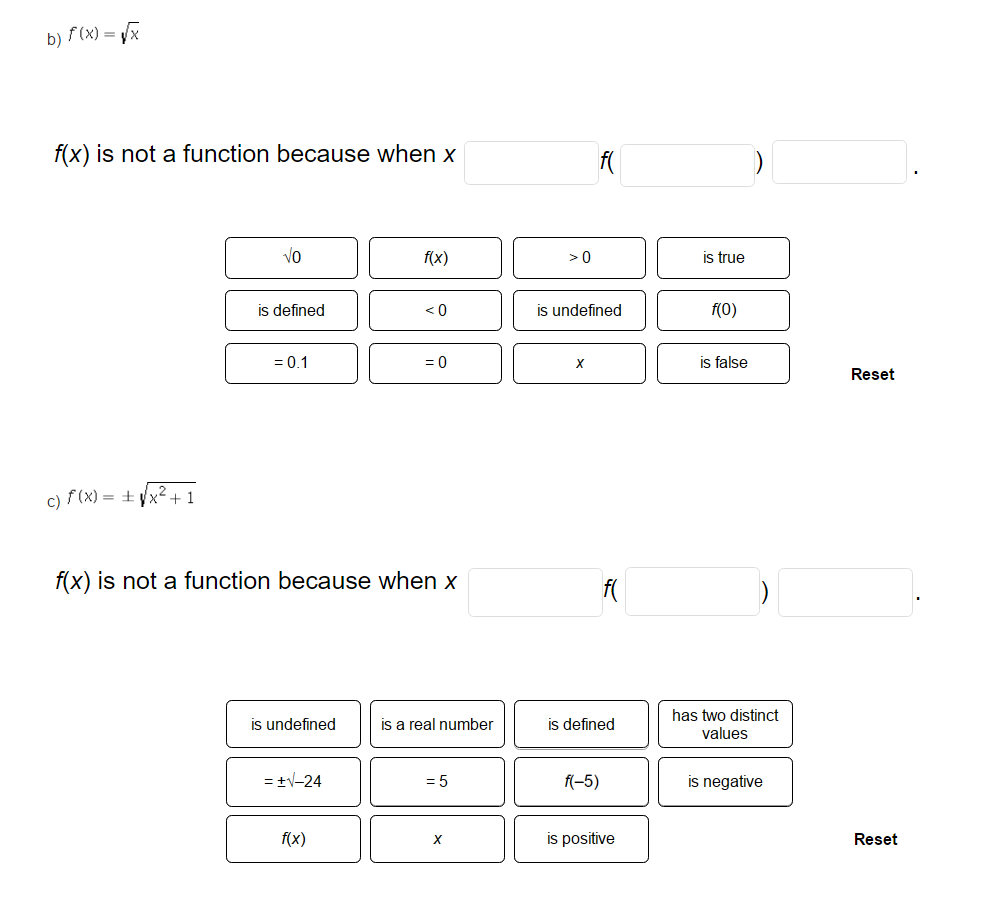
Task: Select the √0 answer tile
Action: [291, 258]
